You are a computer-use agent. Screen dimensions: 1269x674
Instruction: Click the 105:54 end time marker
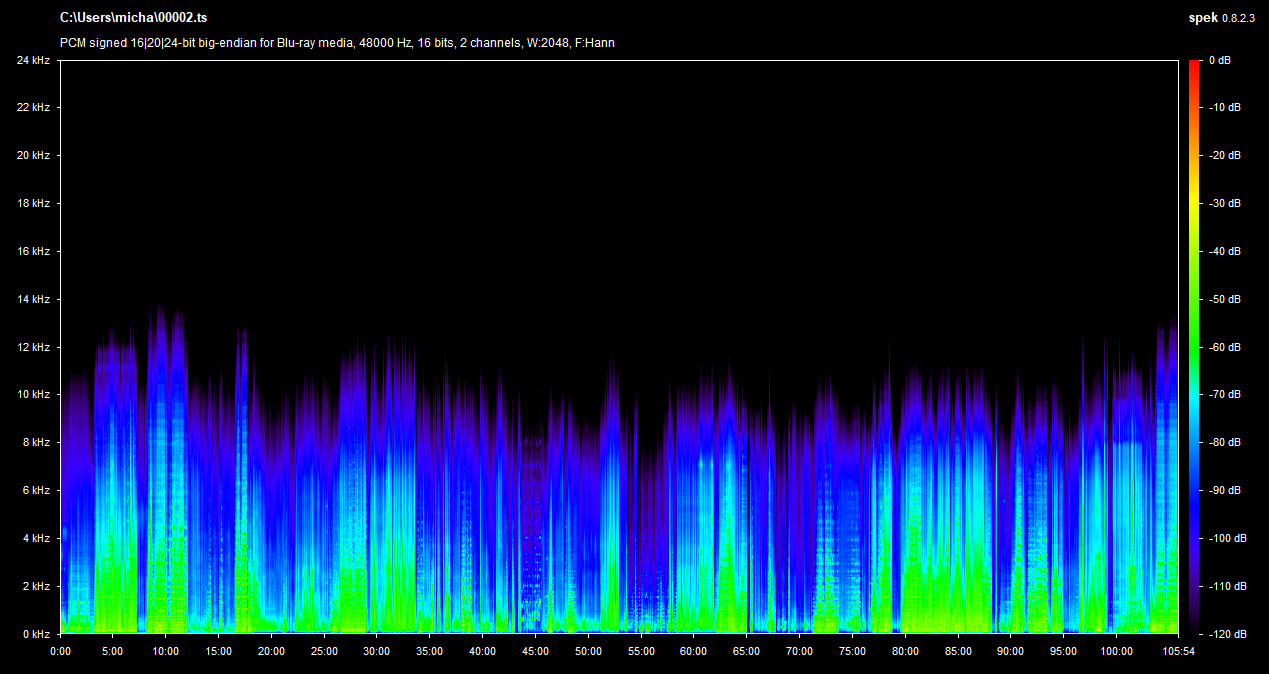pyautogui.click(x=1179, y=651)
